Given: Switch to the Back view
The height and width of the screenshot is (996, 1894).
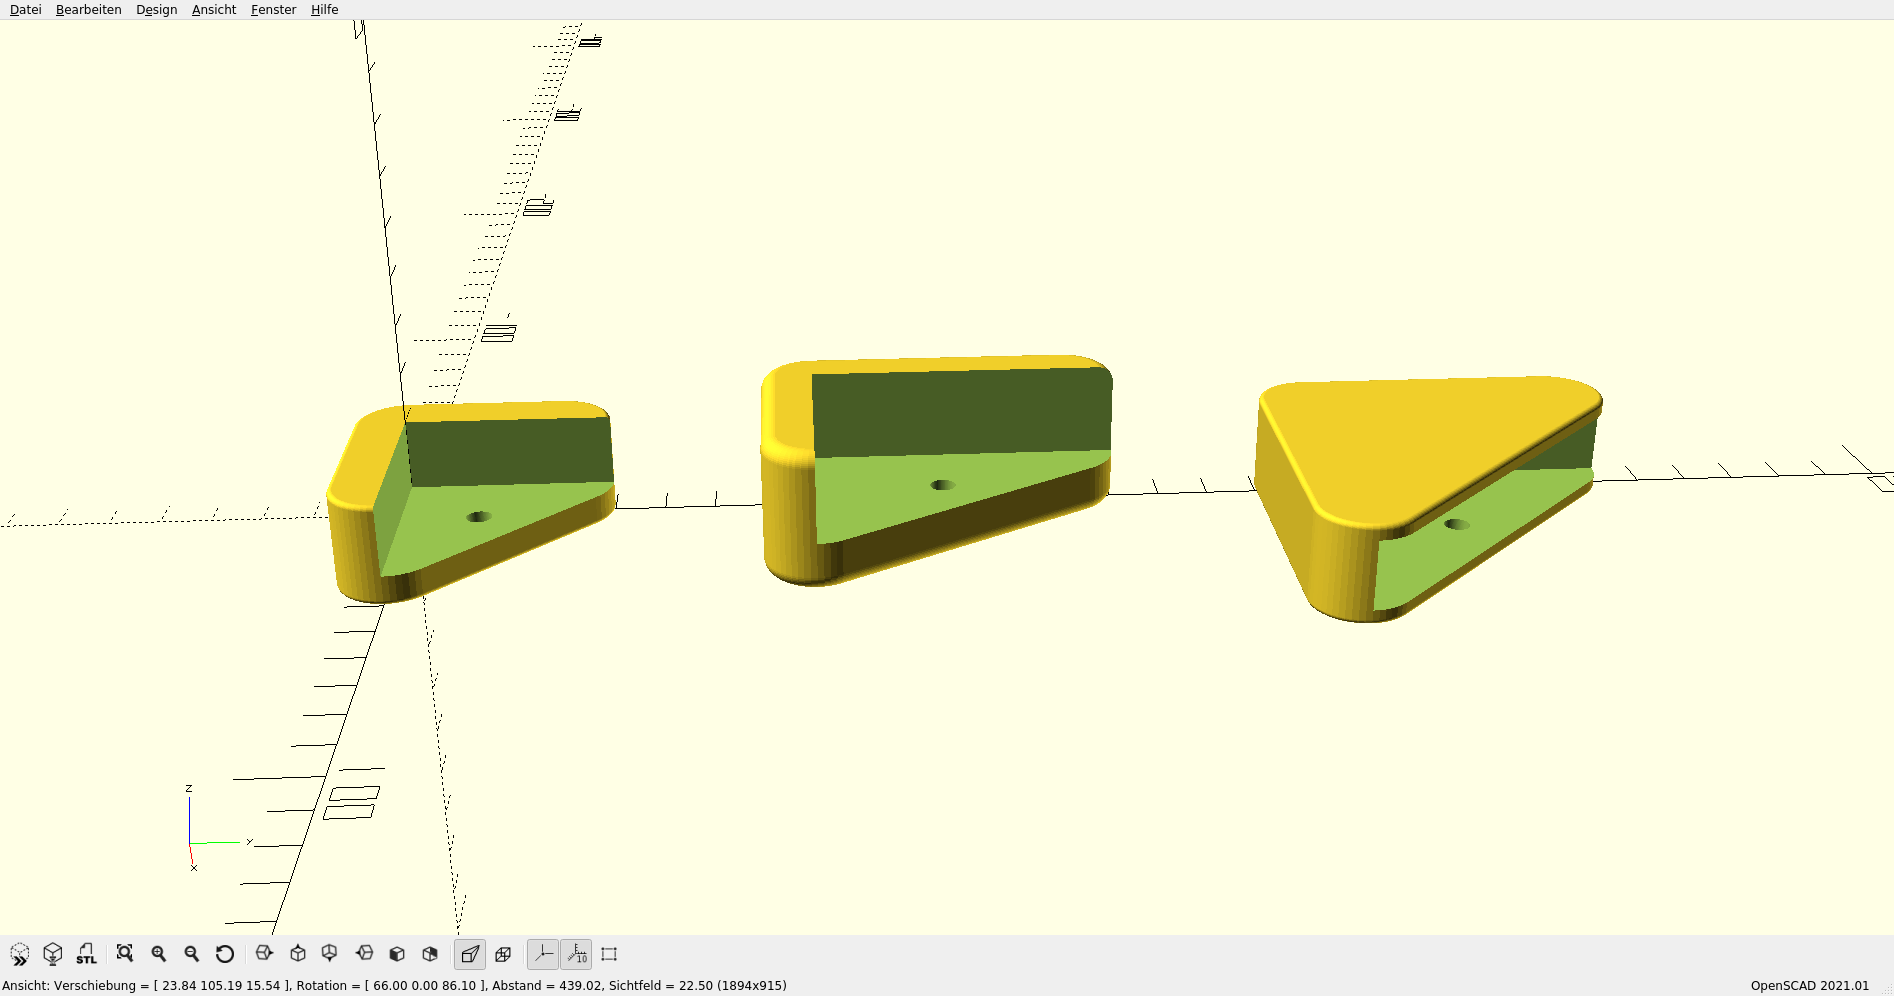Looking at the screenshot, I should (x=430, y=954).
